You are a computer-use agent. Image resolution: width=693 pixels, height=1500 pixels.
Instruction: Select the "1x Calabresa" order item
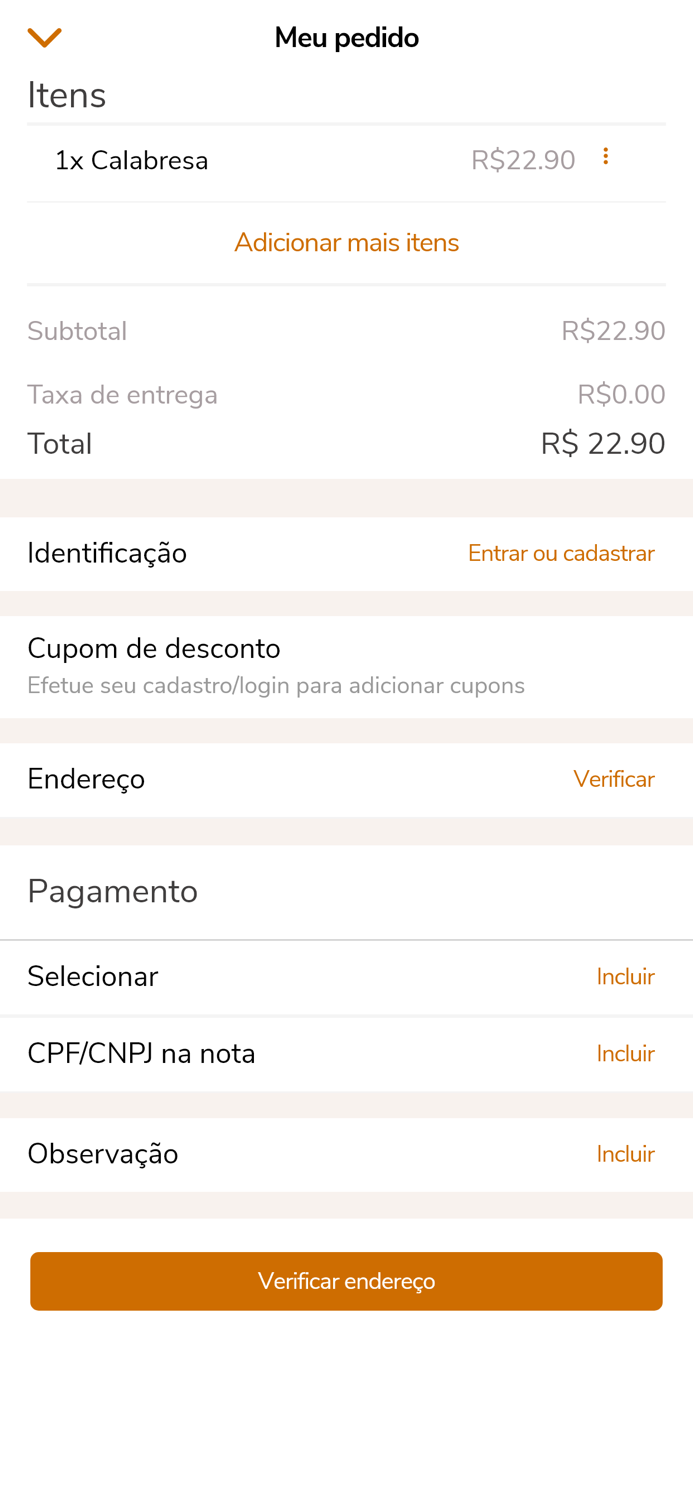132,160
